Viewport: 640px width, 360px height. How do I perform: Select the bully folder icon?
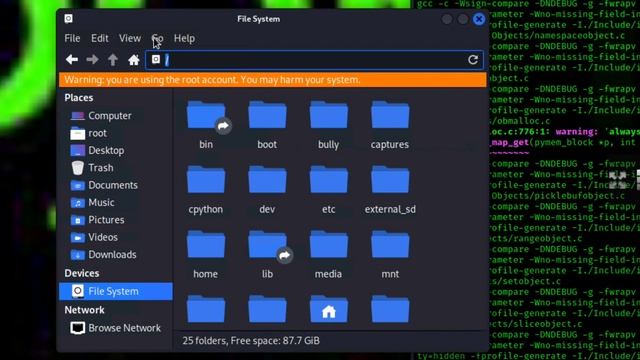(329, 115)
